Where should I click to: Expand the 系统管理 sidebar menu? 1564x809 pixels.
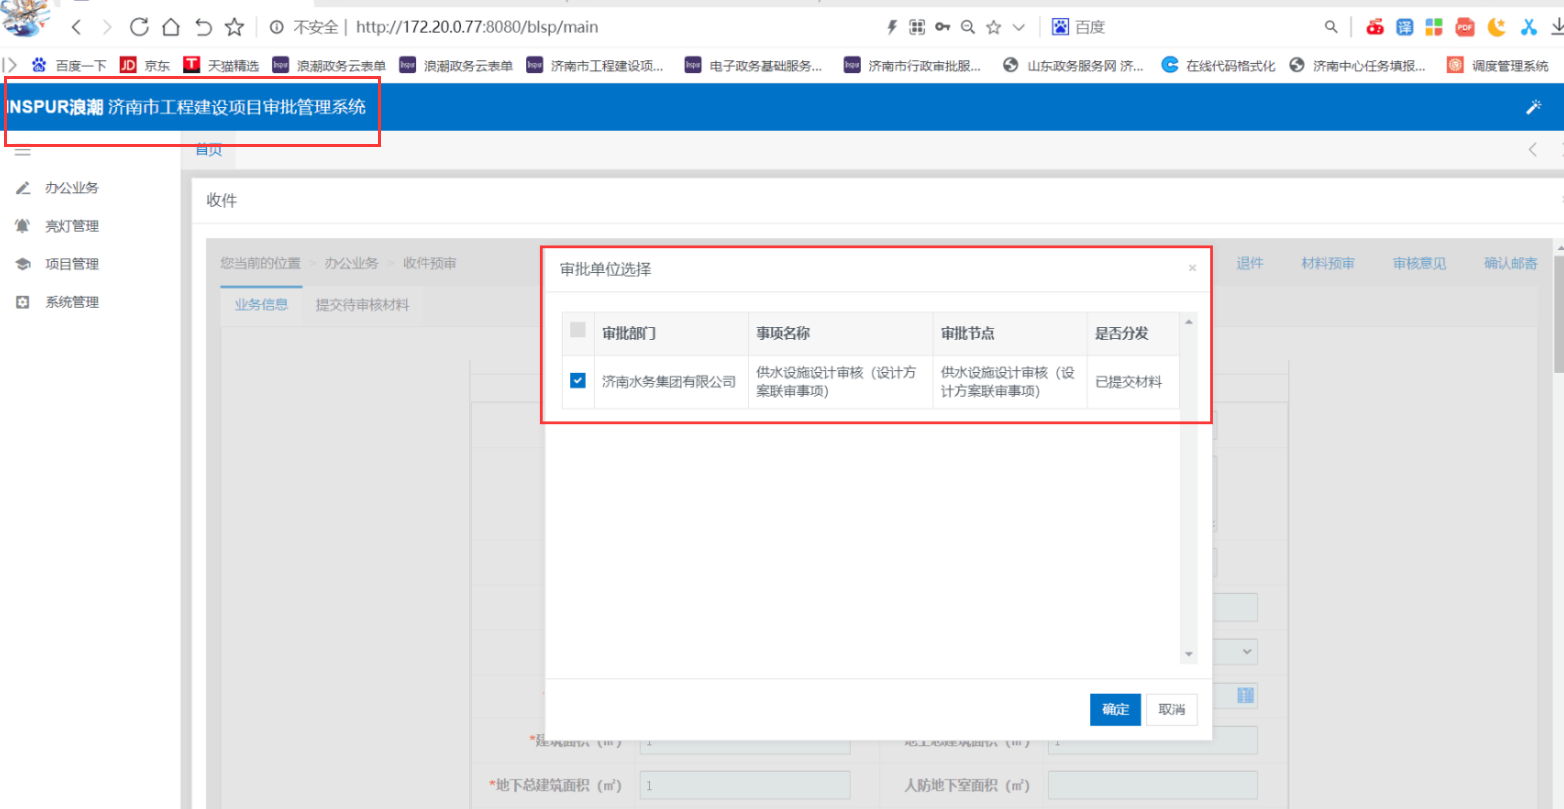tap(71, 302)
